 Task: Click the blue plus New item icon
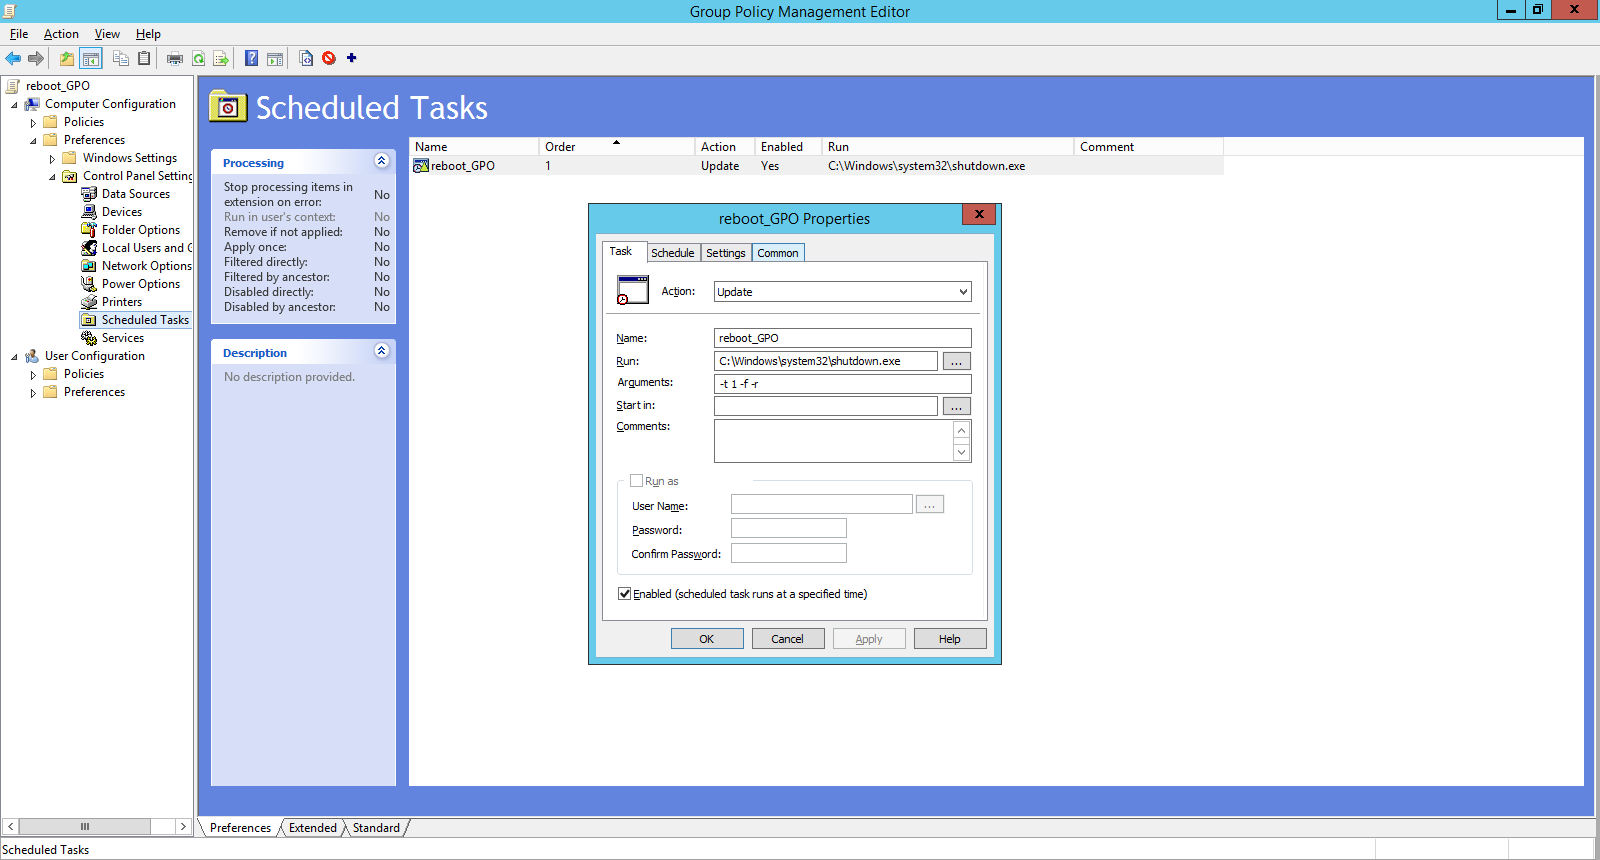pyautogui.click(x=352, y=58)
